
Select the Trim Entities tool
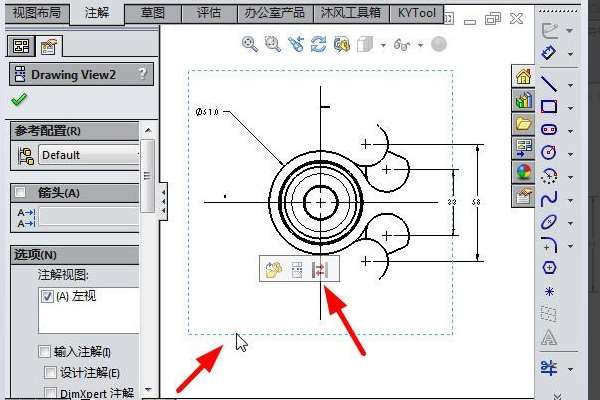(549, 368)
